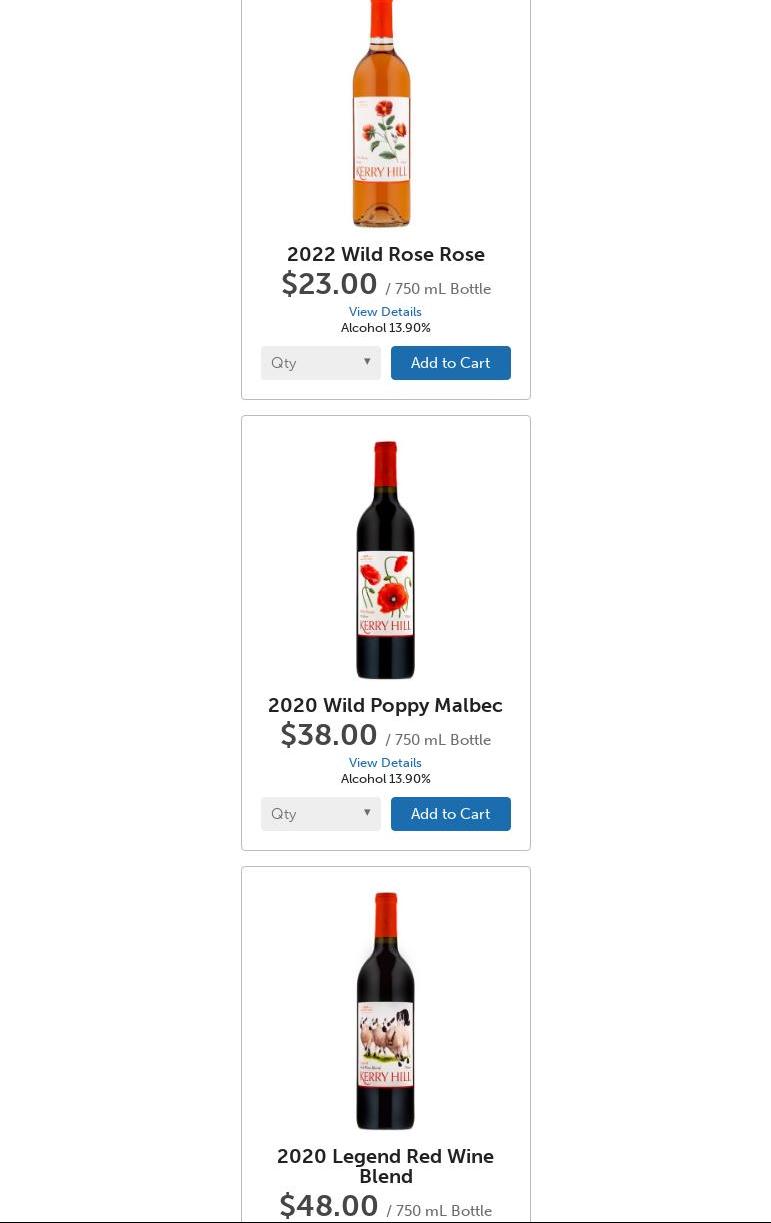Click the alcohol percentage under Wild Rose Rose

pos(386,328)
